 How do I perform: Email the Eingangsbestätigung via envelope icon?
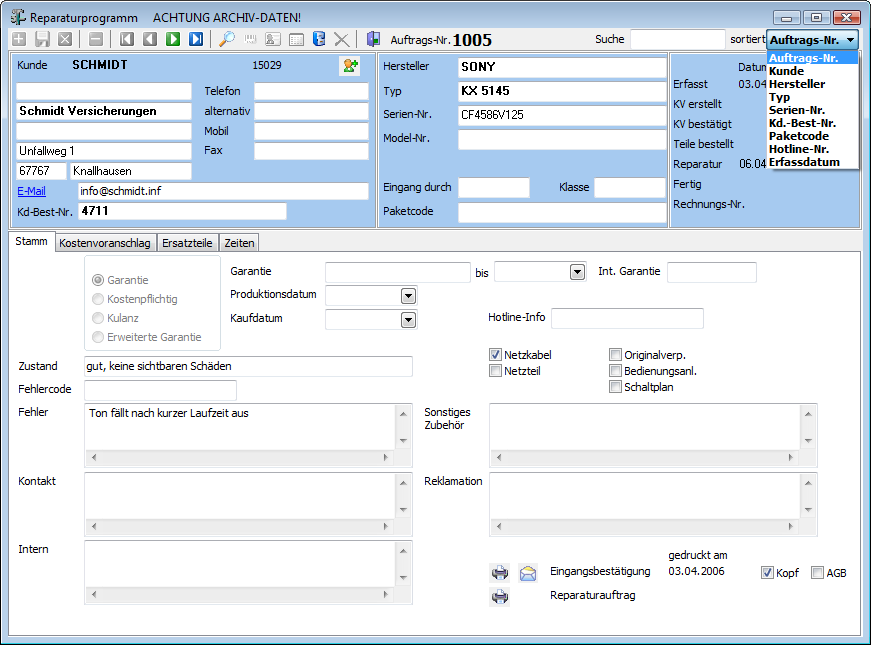[528, 573]
